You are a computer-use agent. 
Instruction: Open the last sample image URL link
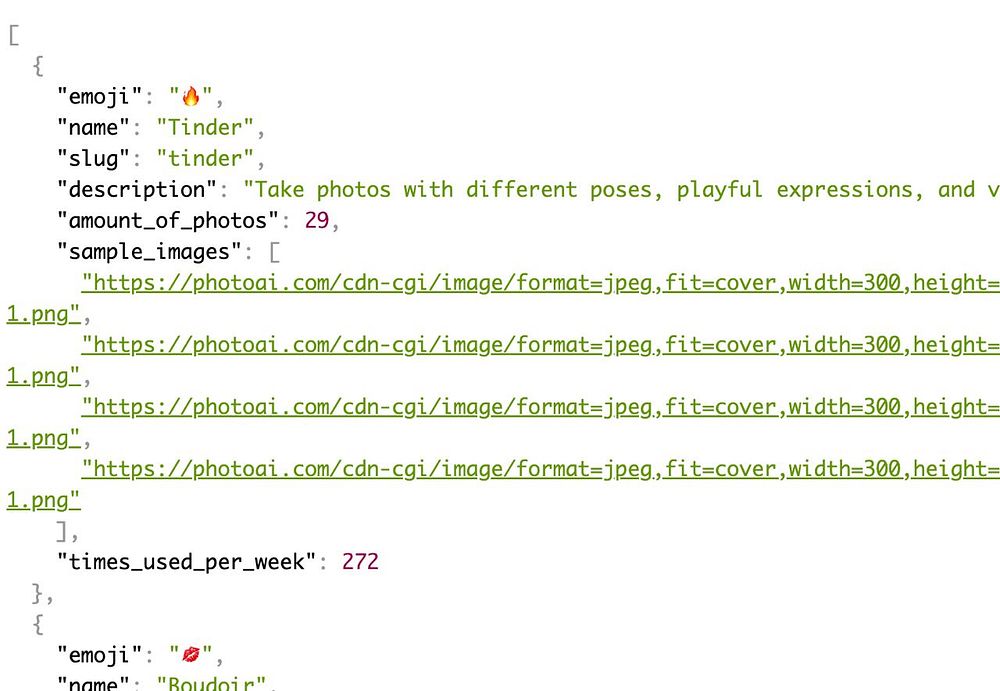(540, 469)
